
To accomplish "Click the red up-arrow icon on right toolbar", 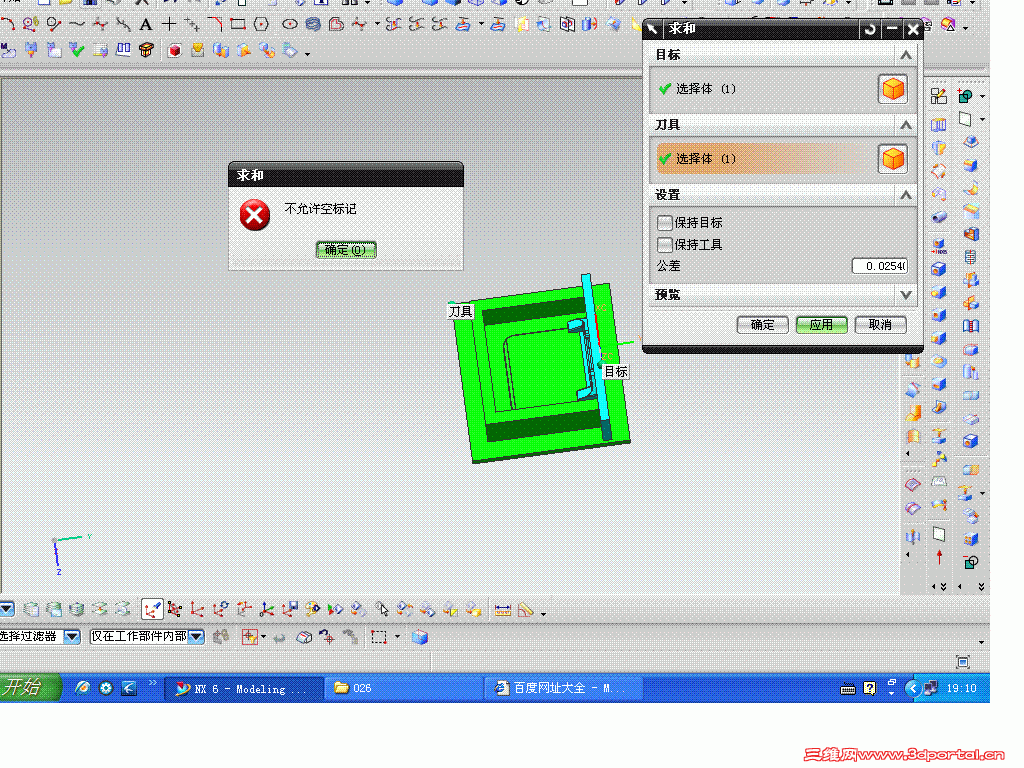I will coord(939,557).
